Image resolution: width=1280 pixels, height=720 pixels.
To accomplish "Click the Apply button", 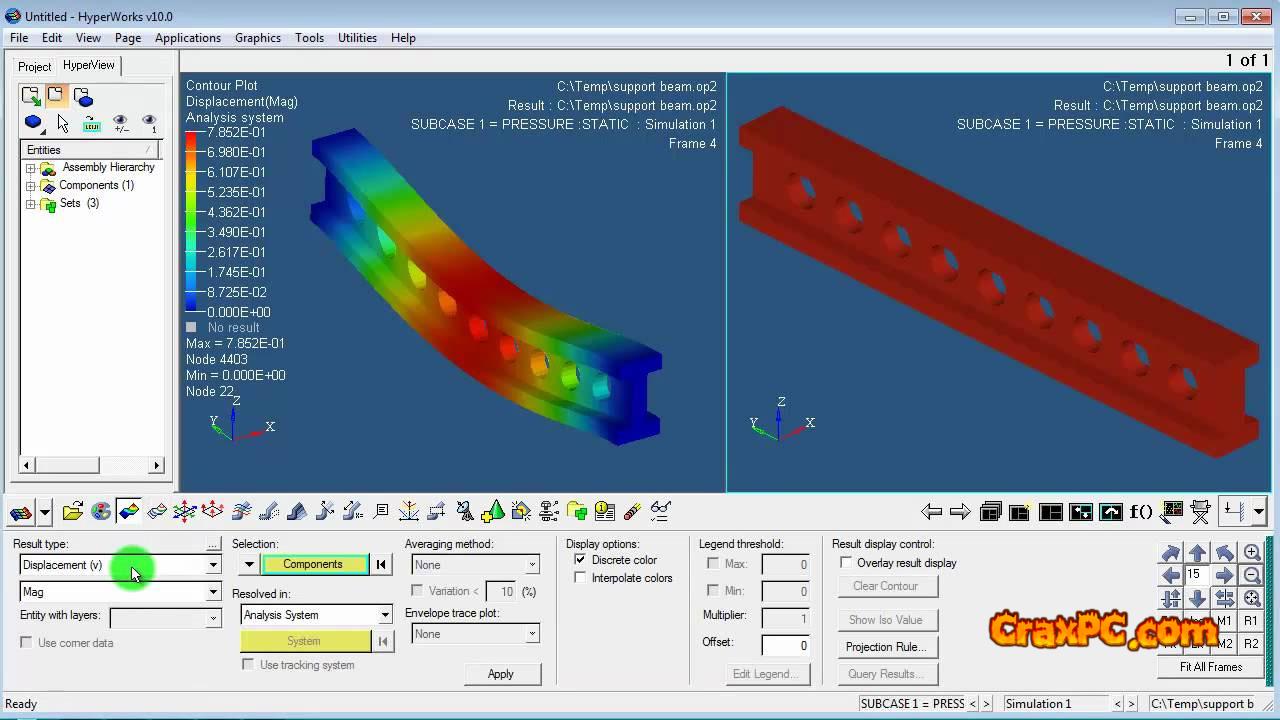I will pyautogui.click(x=500, y=674).
